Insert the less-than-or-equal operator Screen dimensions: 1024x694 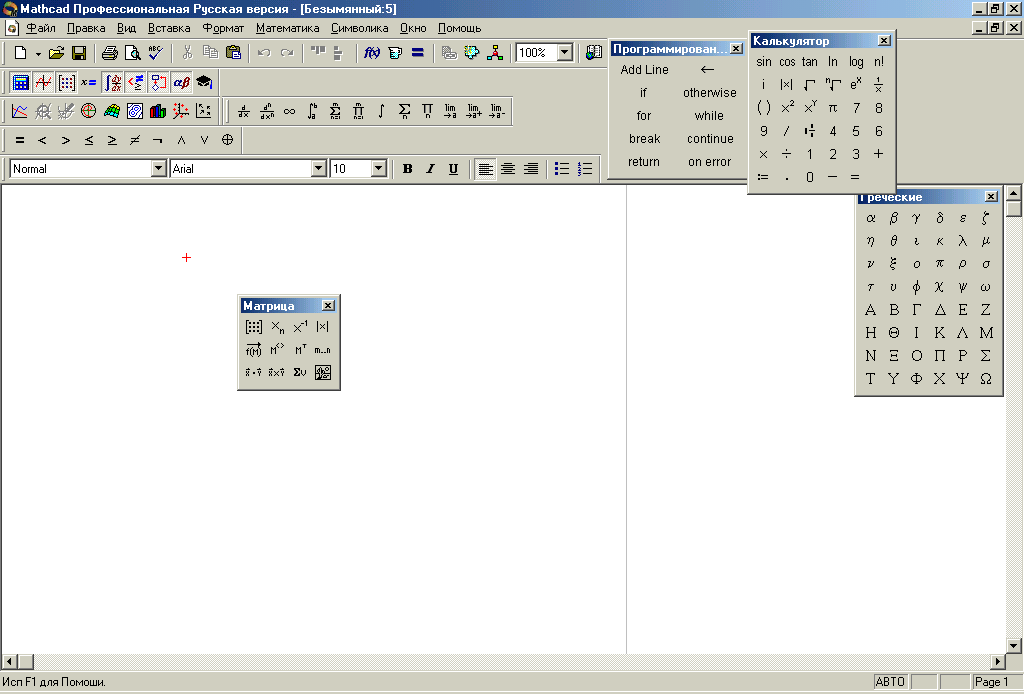coord(89,140)
